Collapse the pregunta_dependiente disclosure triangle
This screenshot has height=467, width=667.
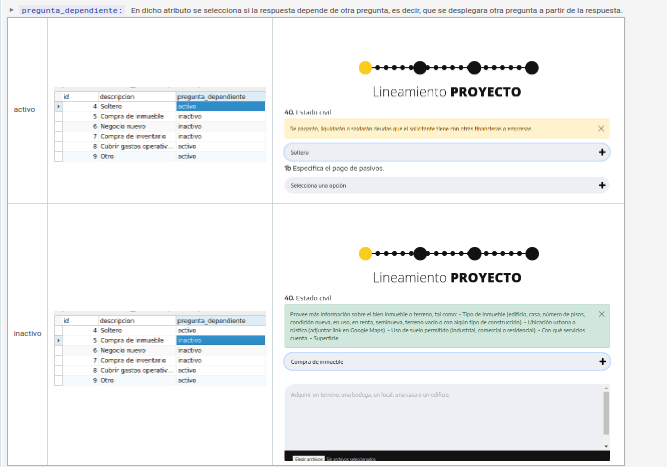point(12,10)
